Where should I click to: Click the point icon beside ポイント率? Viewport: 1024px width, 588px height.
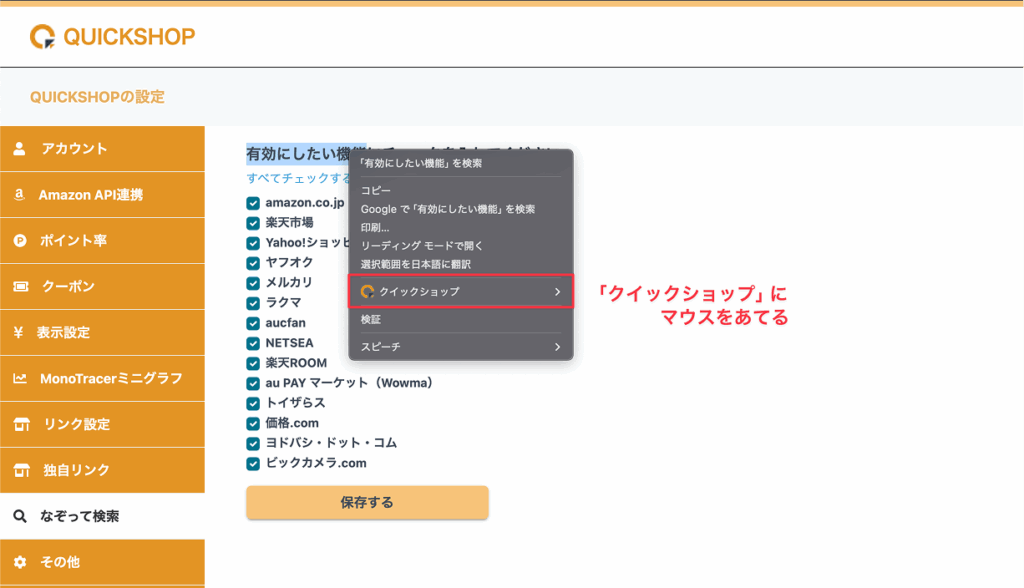click(20, 240)
